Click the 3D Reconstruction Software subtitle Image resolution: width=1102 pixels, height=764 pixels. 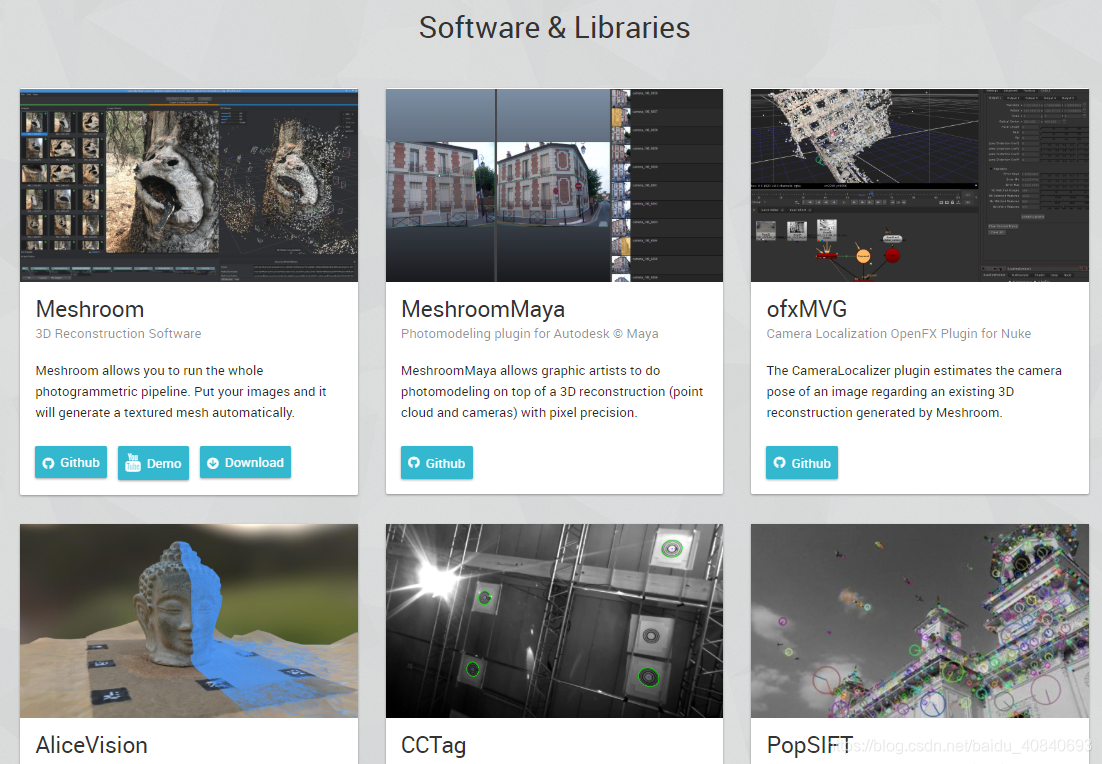[x=118, y=333]
